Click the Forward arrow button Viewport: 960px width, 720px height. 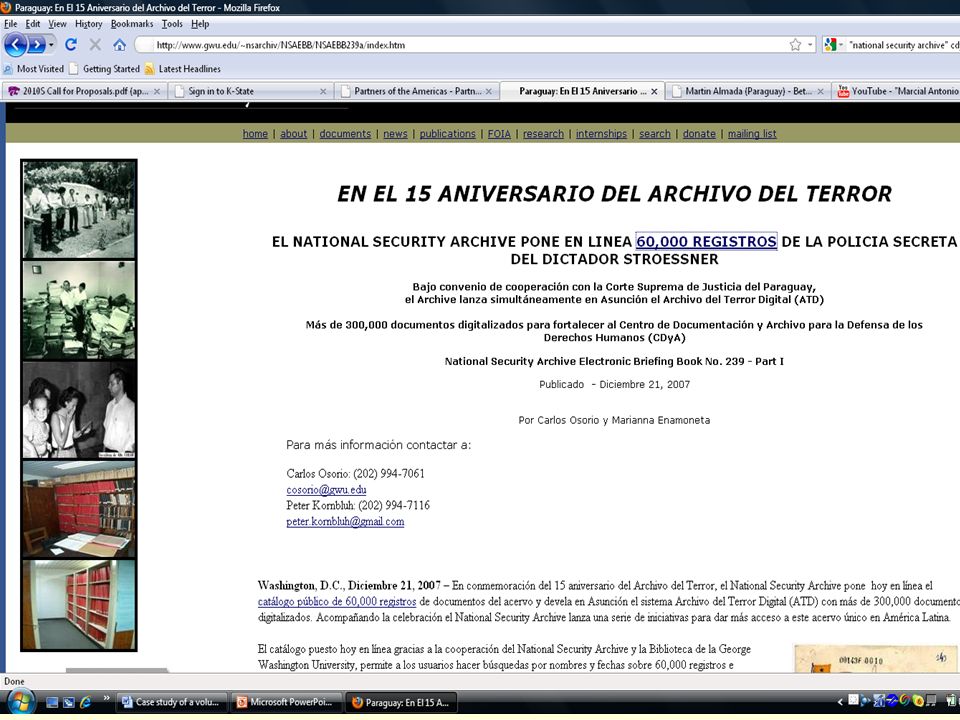pos(36,45)
